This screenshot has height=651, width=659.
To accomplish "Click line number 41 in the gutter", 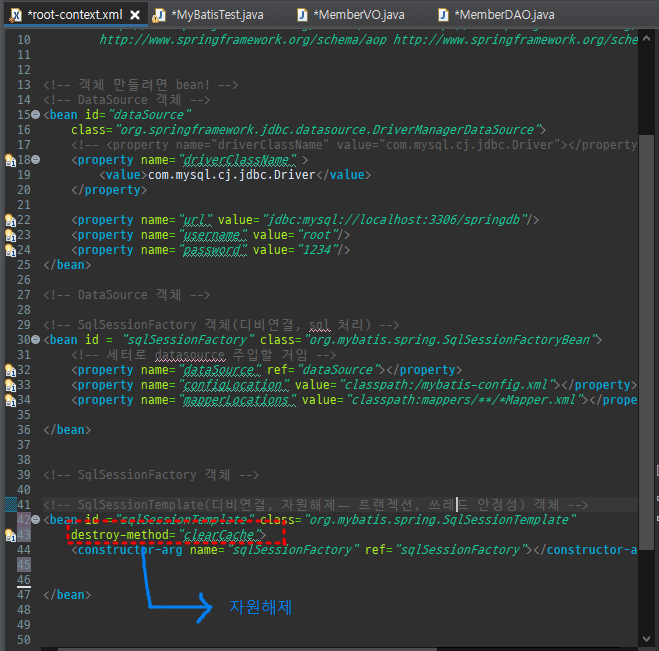I will point(24,504).
